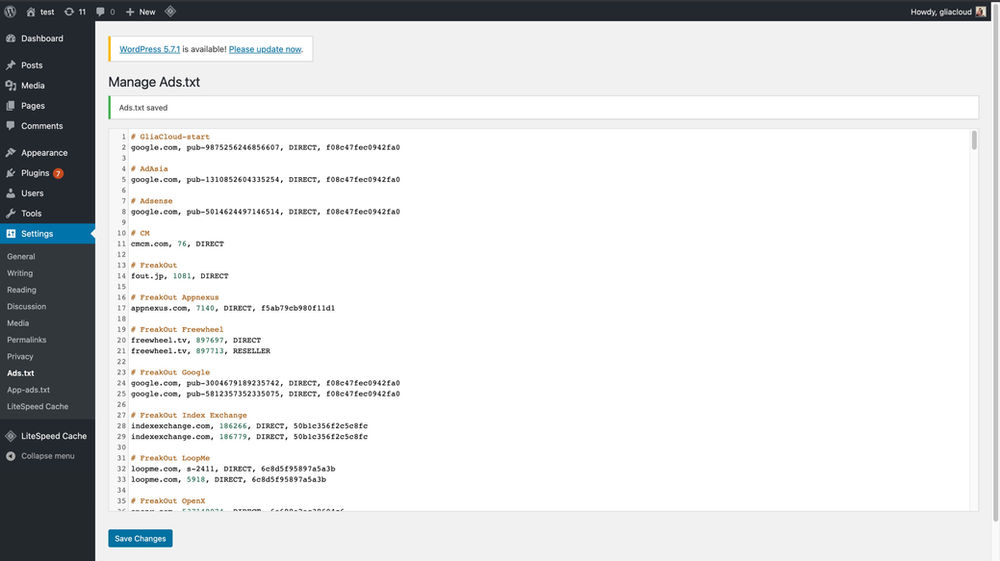
Task: Click the LiteSpeed diamond icon in admin bar
Action: [170, 11]
